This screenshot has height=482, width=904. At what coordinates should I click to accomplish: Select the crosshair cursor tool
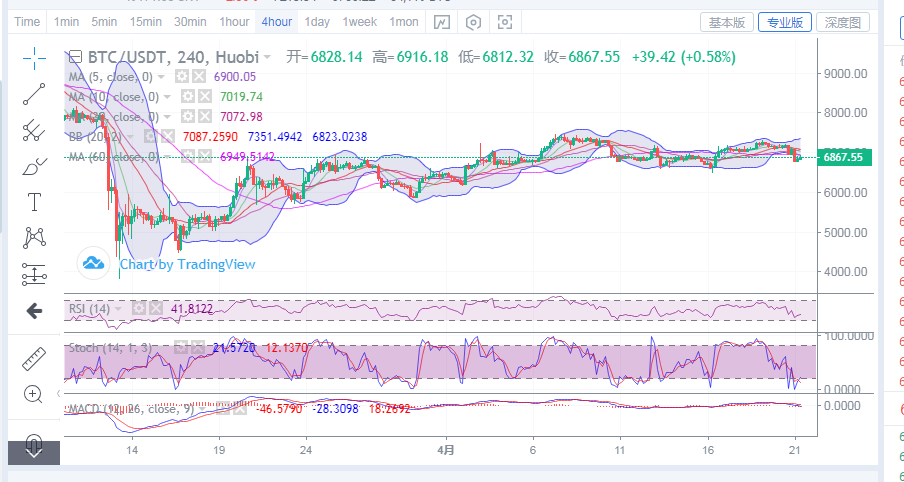tap(34, 58)
